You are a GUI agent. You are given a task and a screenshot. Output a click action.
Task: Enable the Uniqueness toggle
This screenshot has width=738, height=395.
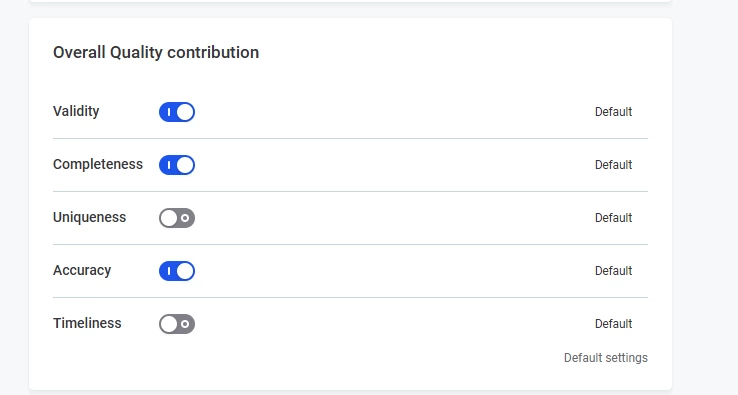176,218
